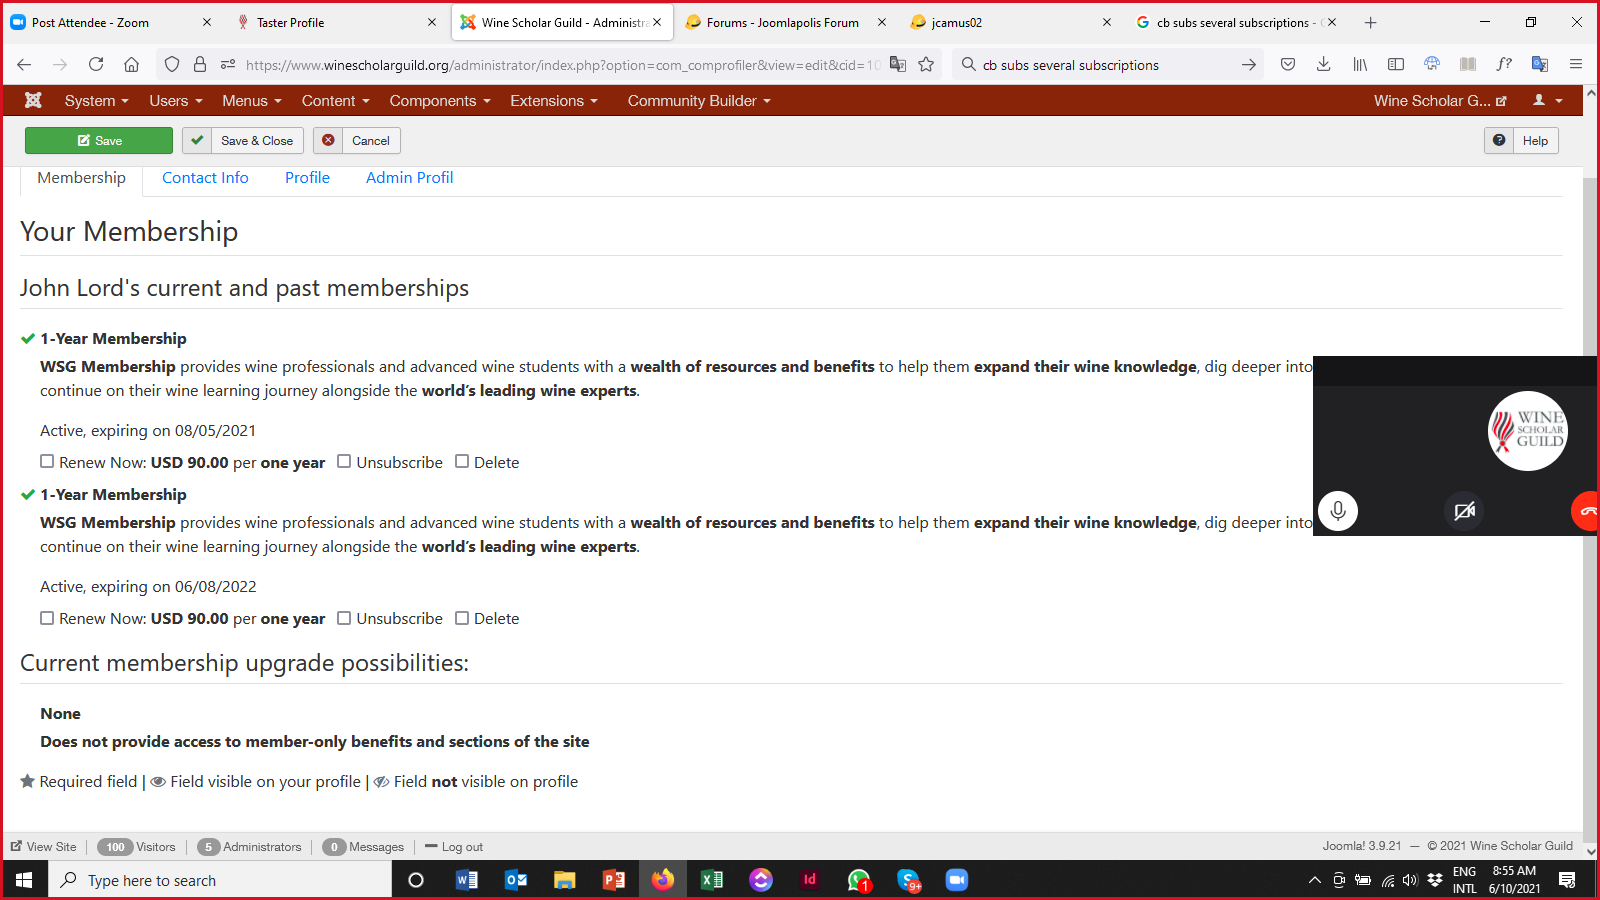
Task: Open Zoom from the taskbar
Action: (x=957, y=880)
